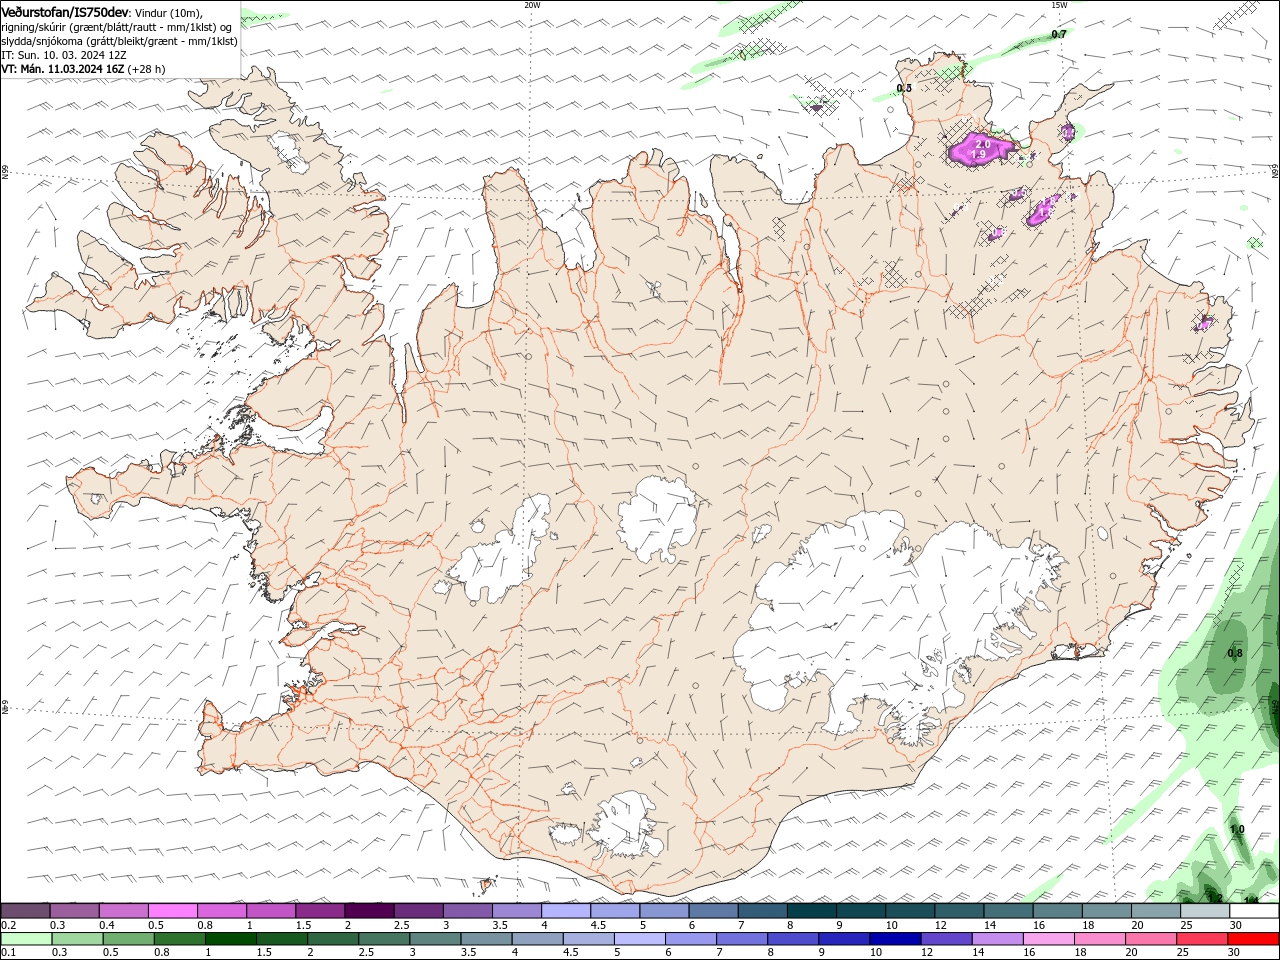
Task: Click the light pink swatch starting at 16 in lower legend
Action: coord(1048,939)
